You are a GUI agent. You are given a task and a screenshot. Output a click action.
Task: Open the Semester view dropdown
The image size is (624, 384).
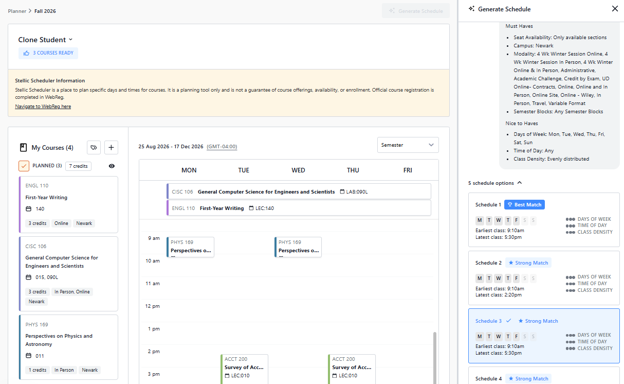click(408, 145)
